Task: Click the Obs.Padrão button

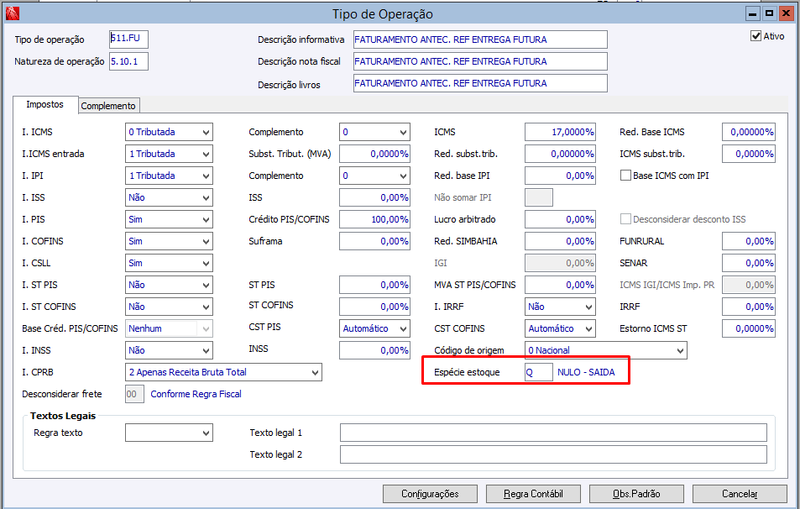Action: click(636, 494)
